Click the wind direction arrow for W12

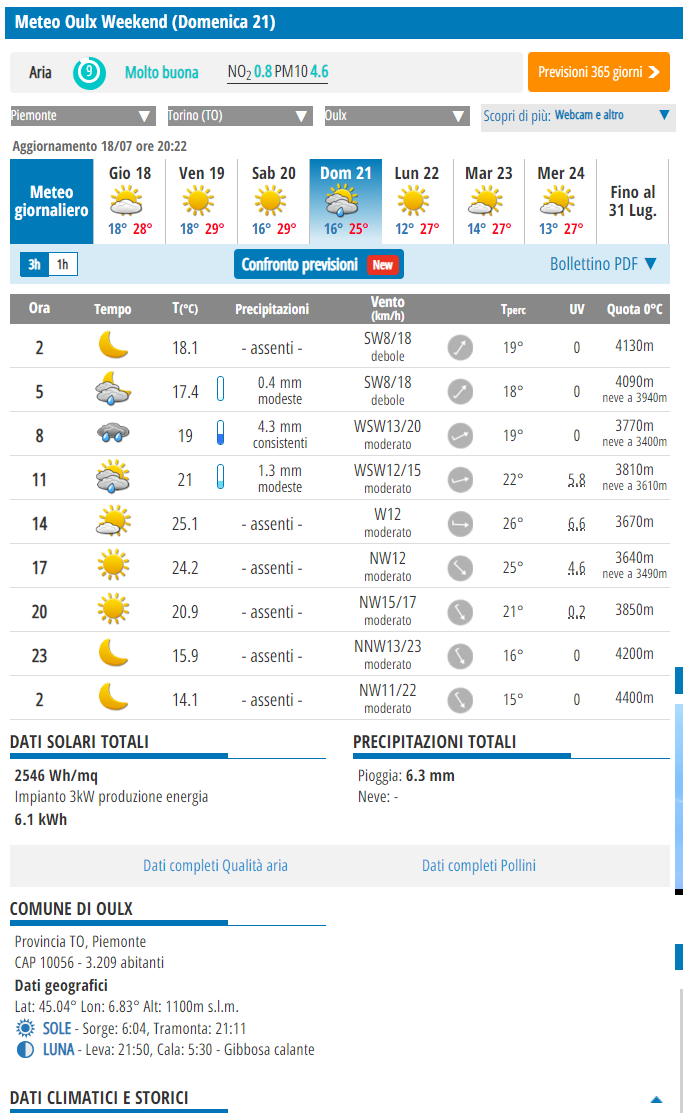460,523
